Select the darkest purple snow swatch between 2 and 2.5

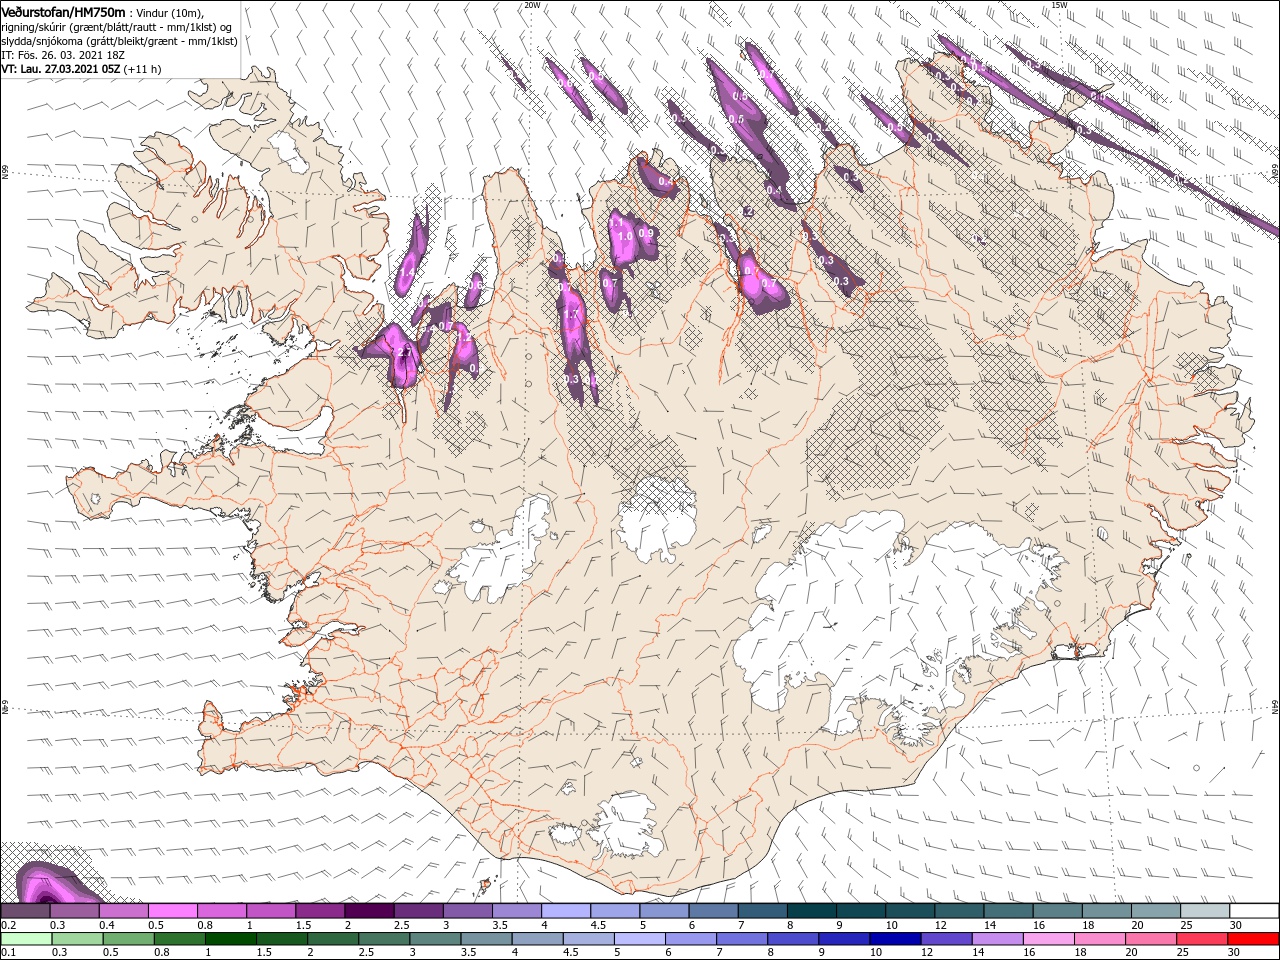(369, 911)
